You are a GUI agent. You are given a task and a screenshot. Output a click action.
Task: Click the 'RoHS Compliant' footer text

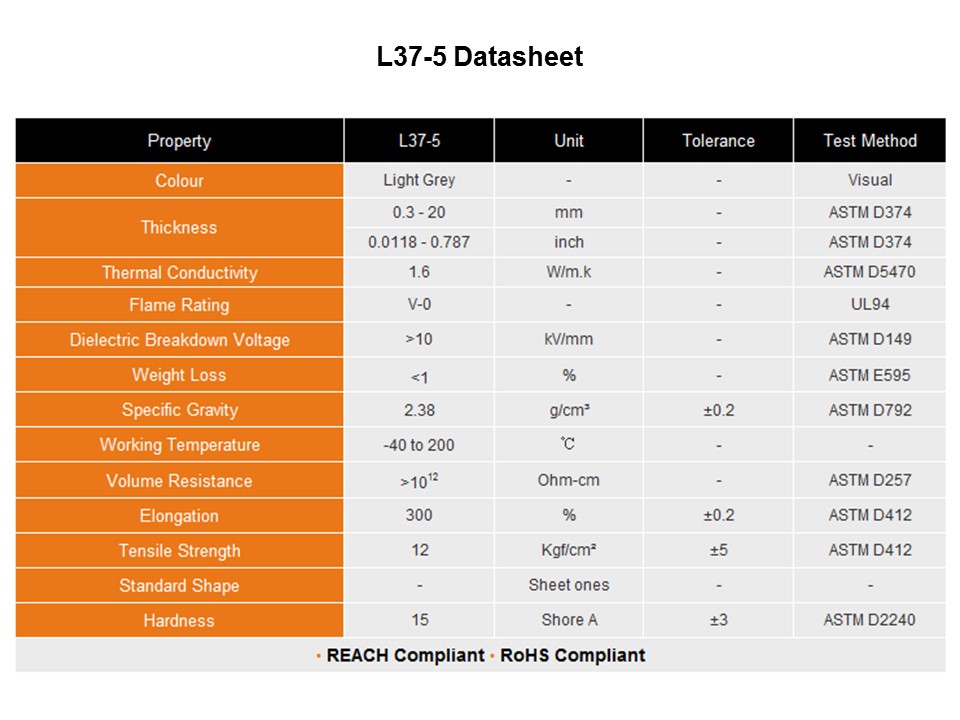pos(572,655)
